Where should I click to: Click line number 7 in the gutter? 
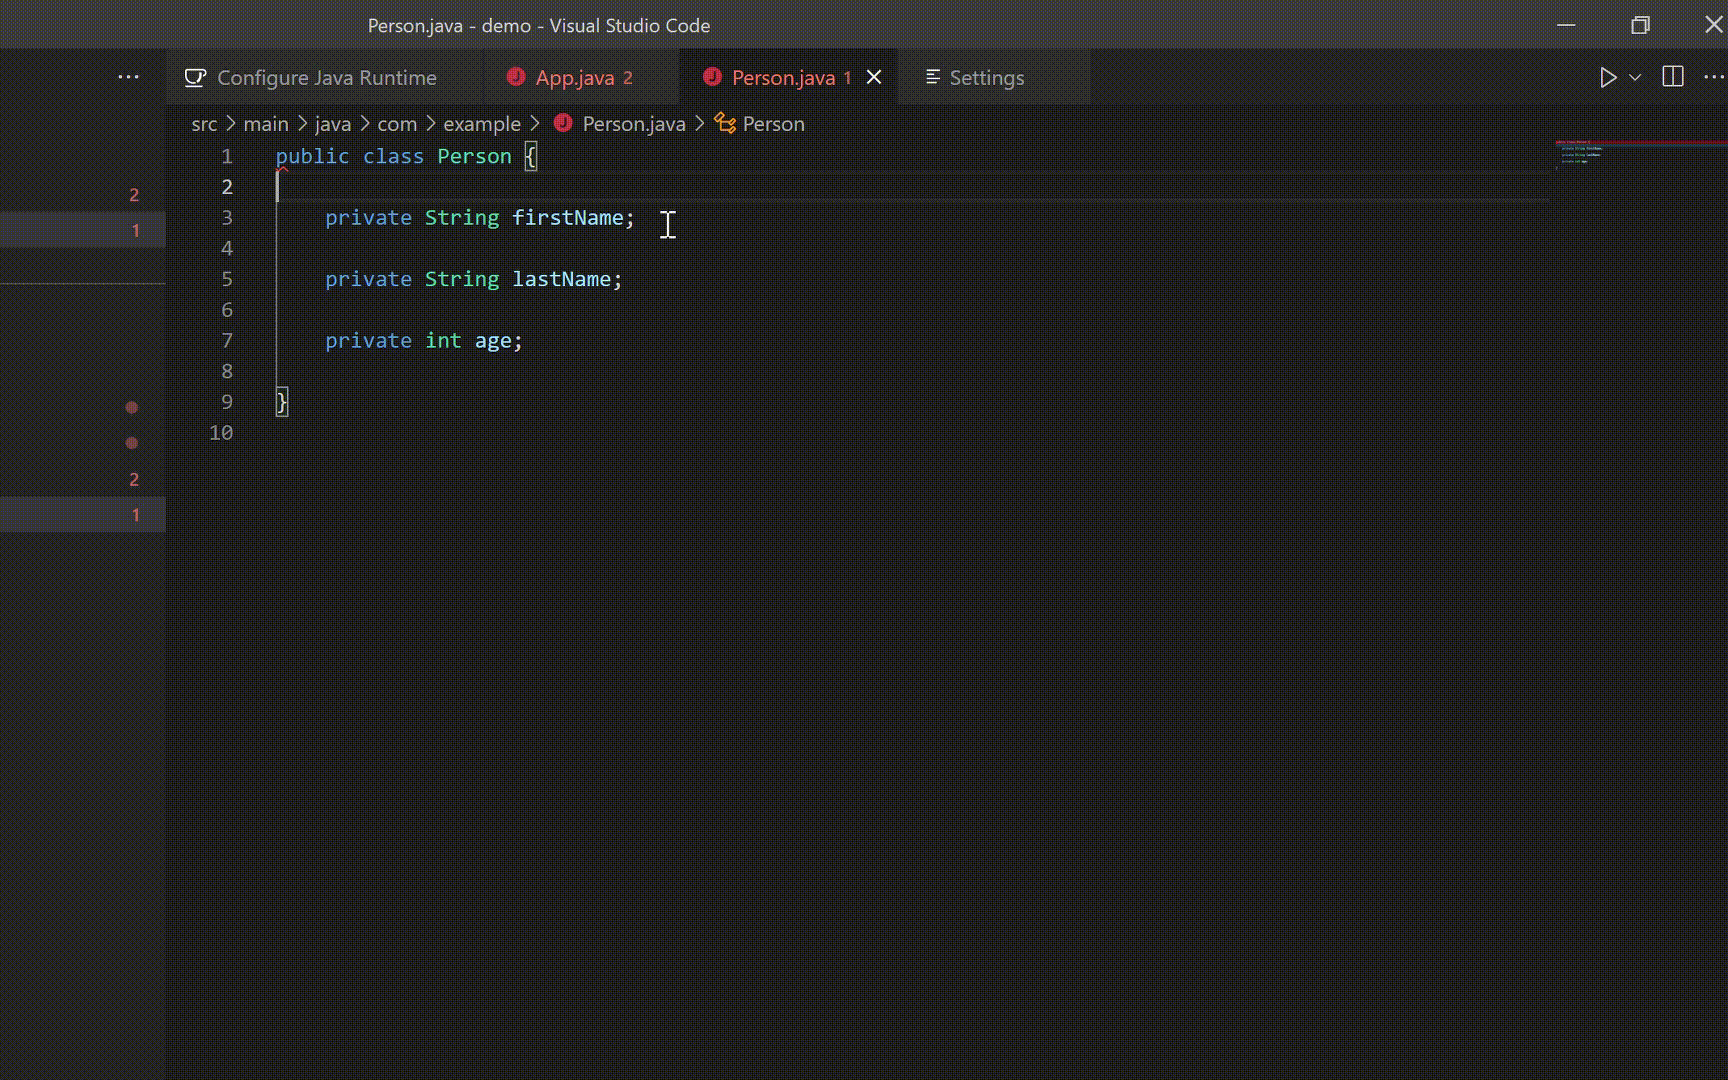point(227,341)
